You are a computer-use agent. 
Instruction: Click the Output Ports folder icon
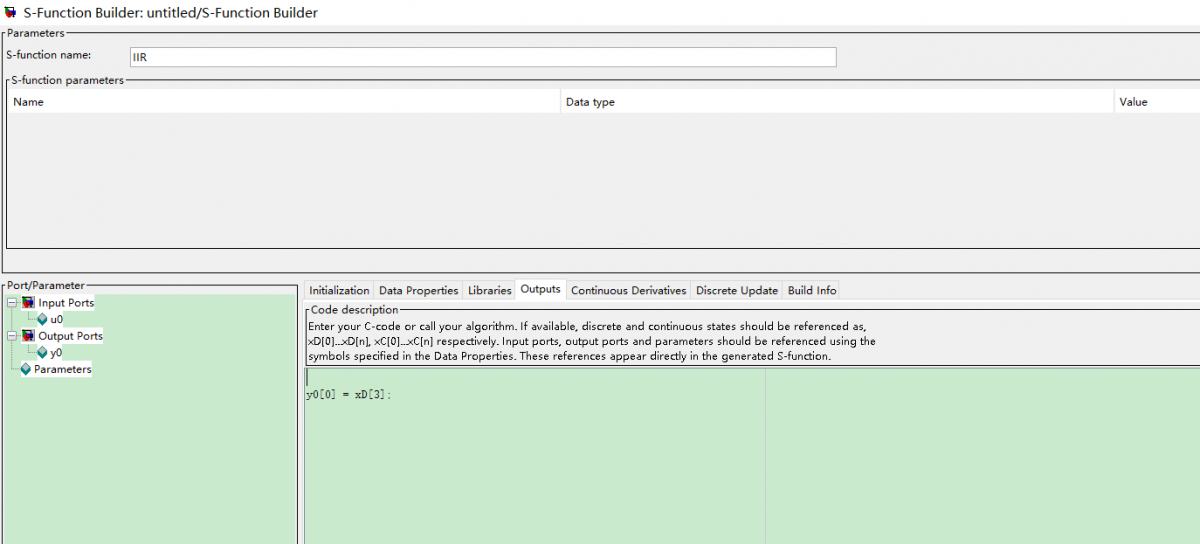[28, 336]
